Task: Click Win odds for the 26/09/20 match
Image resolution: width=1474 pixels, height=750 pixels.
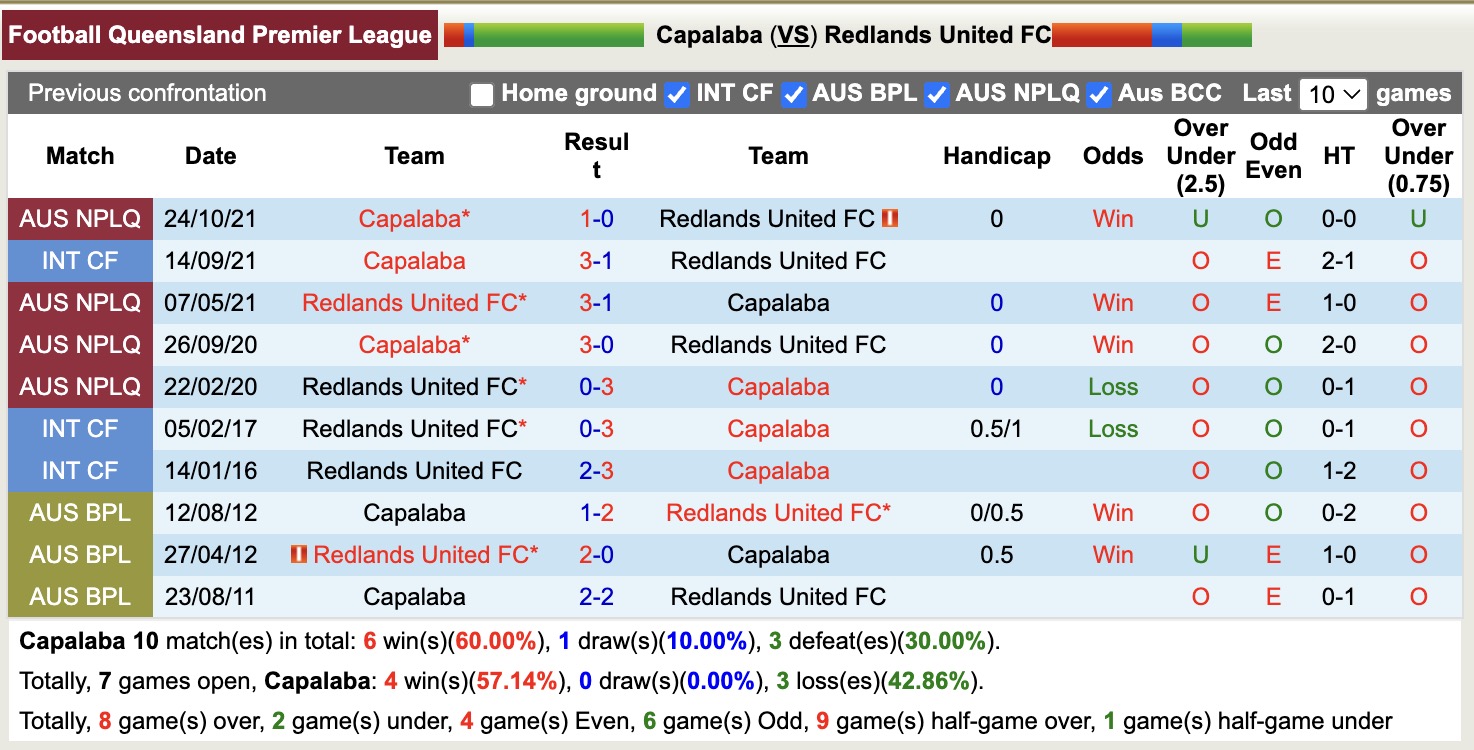Action: pos(1112,344)
